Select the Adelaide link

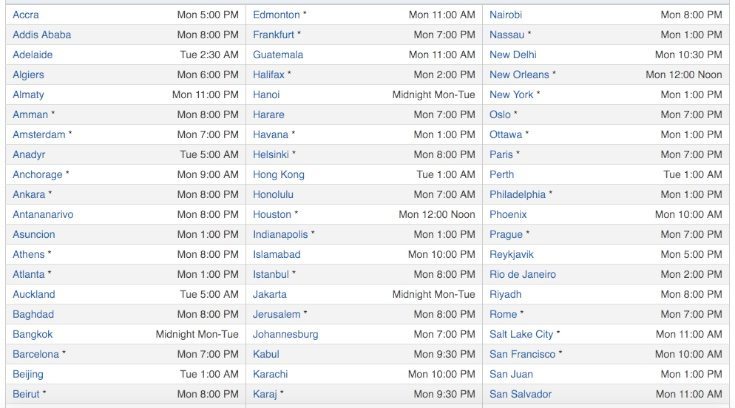[x=32, y=54]
